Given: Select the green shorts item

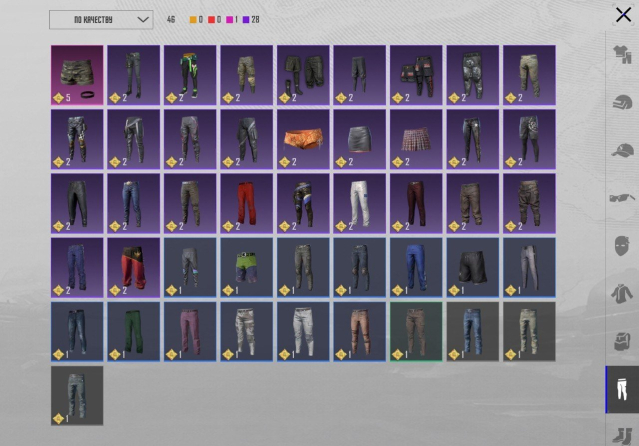Looking at the screenshot, I should [x=247, y=267].
